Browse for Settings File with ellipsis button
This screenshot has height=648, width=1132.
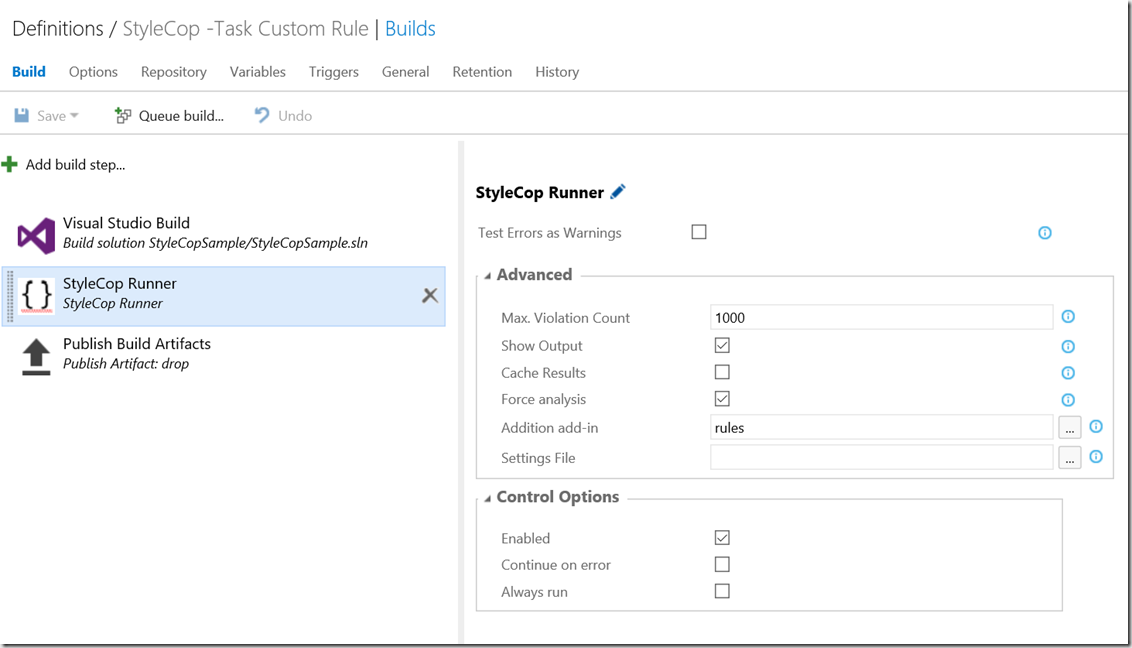[1070, 457]
